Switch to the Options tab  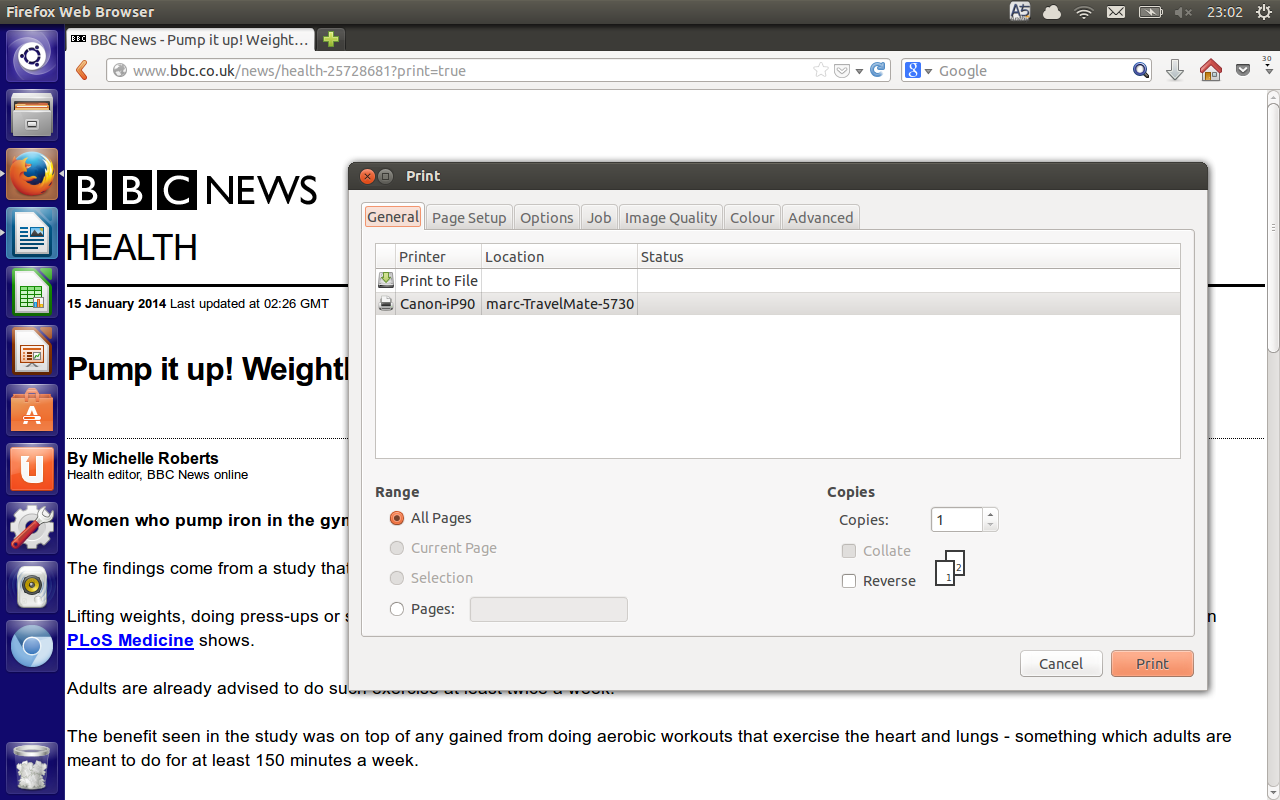click(x=547, y=218)
